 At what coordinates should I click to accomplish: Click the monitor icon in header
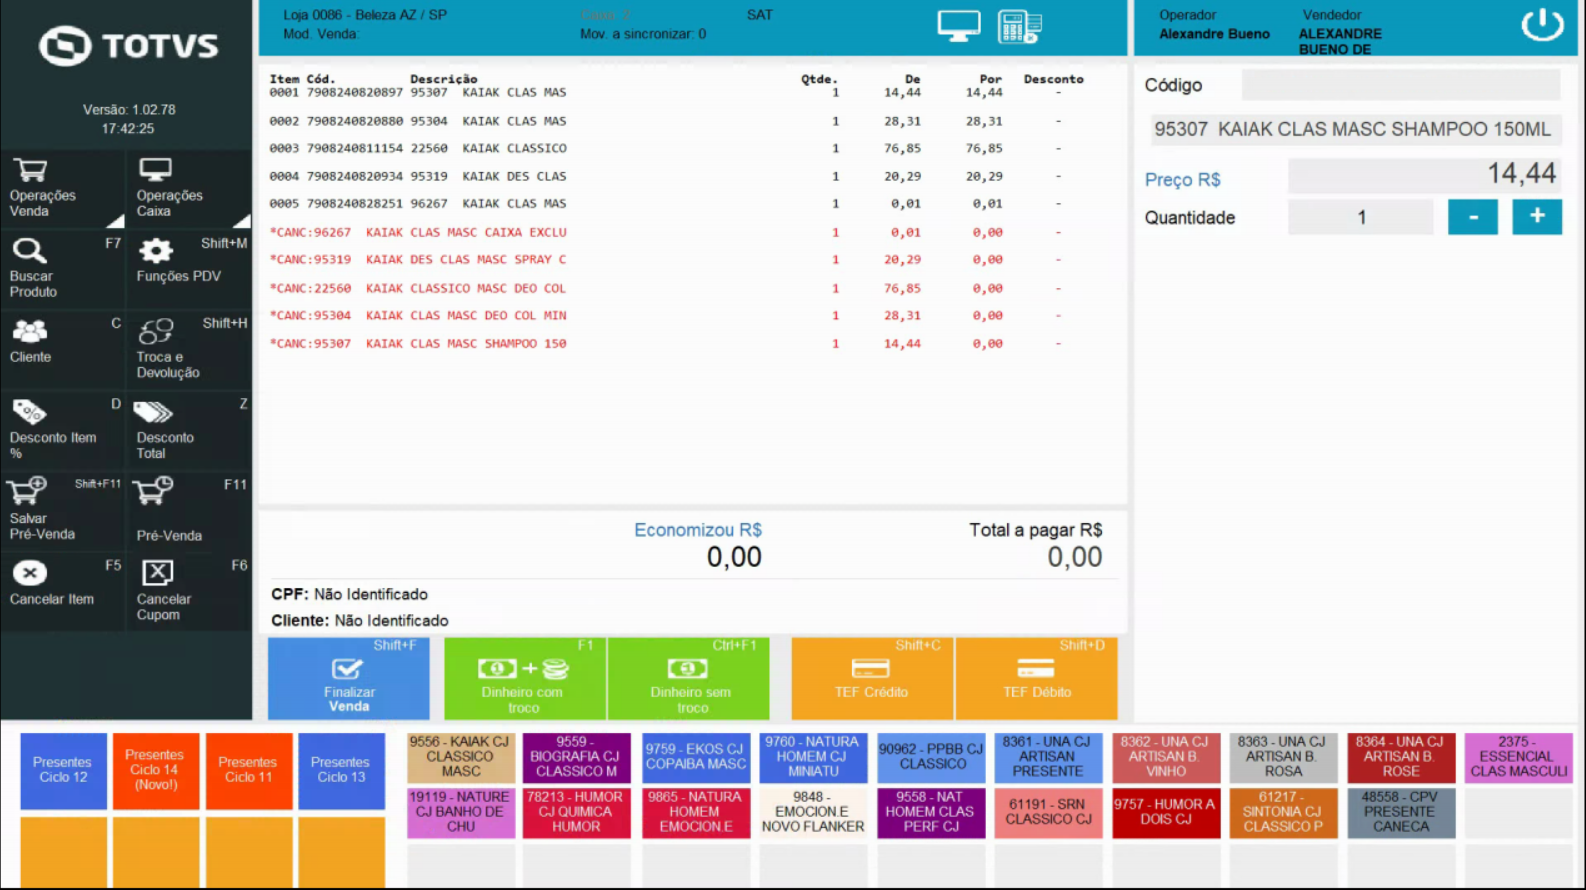[958, 25]
